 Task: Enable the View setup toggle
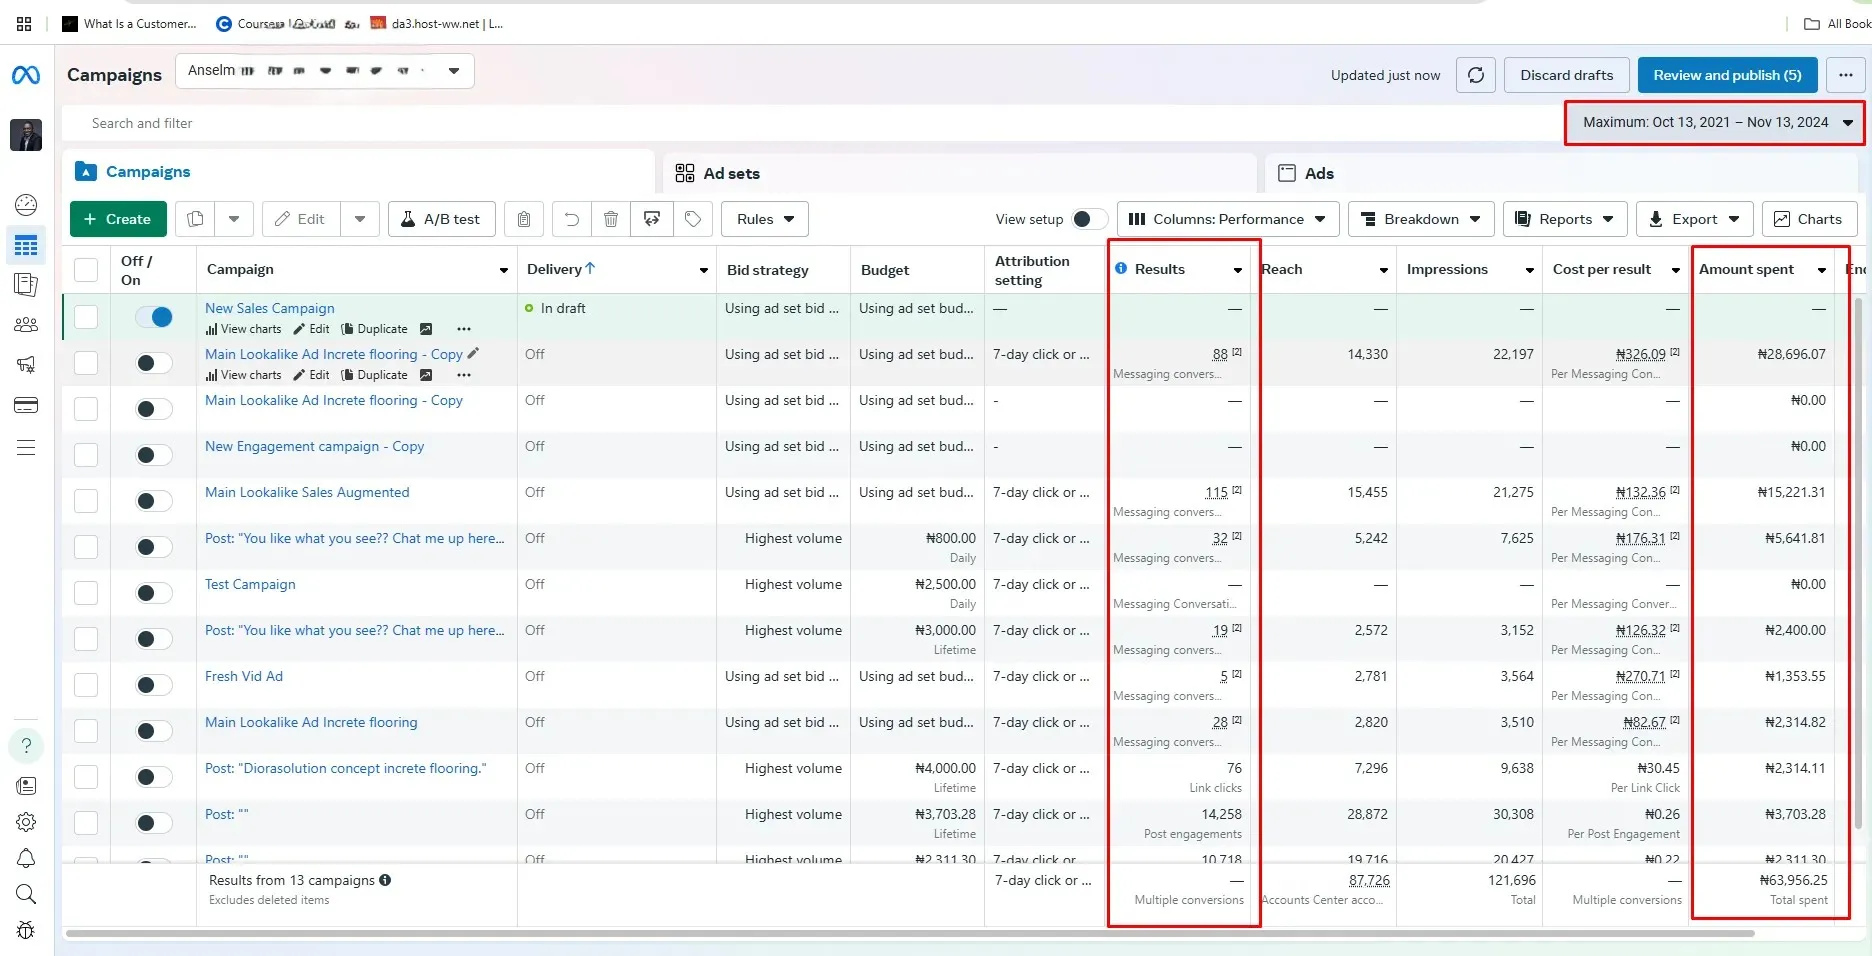click(1088, 219)
